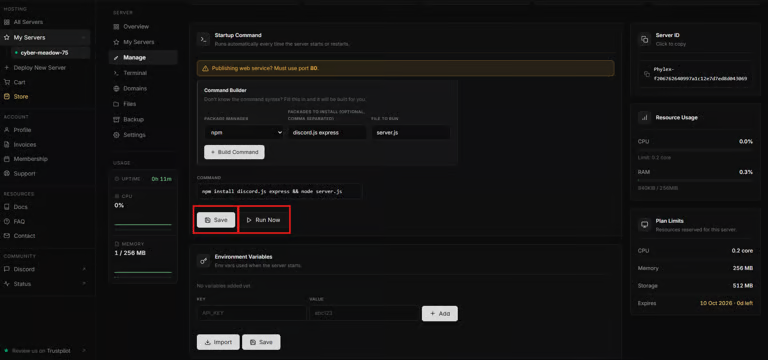Click the Cart icon
Image resolution: width=768 pixels, height=360 pixels.
(6, 82)
